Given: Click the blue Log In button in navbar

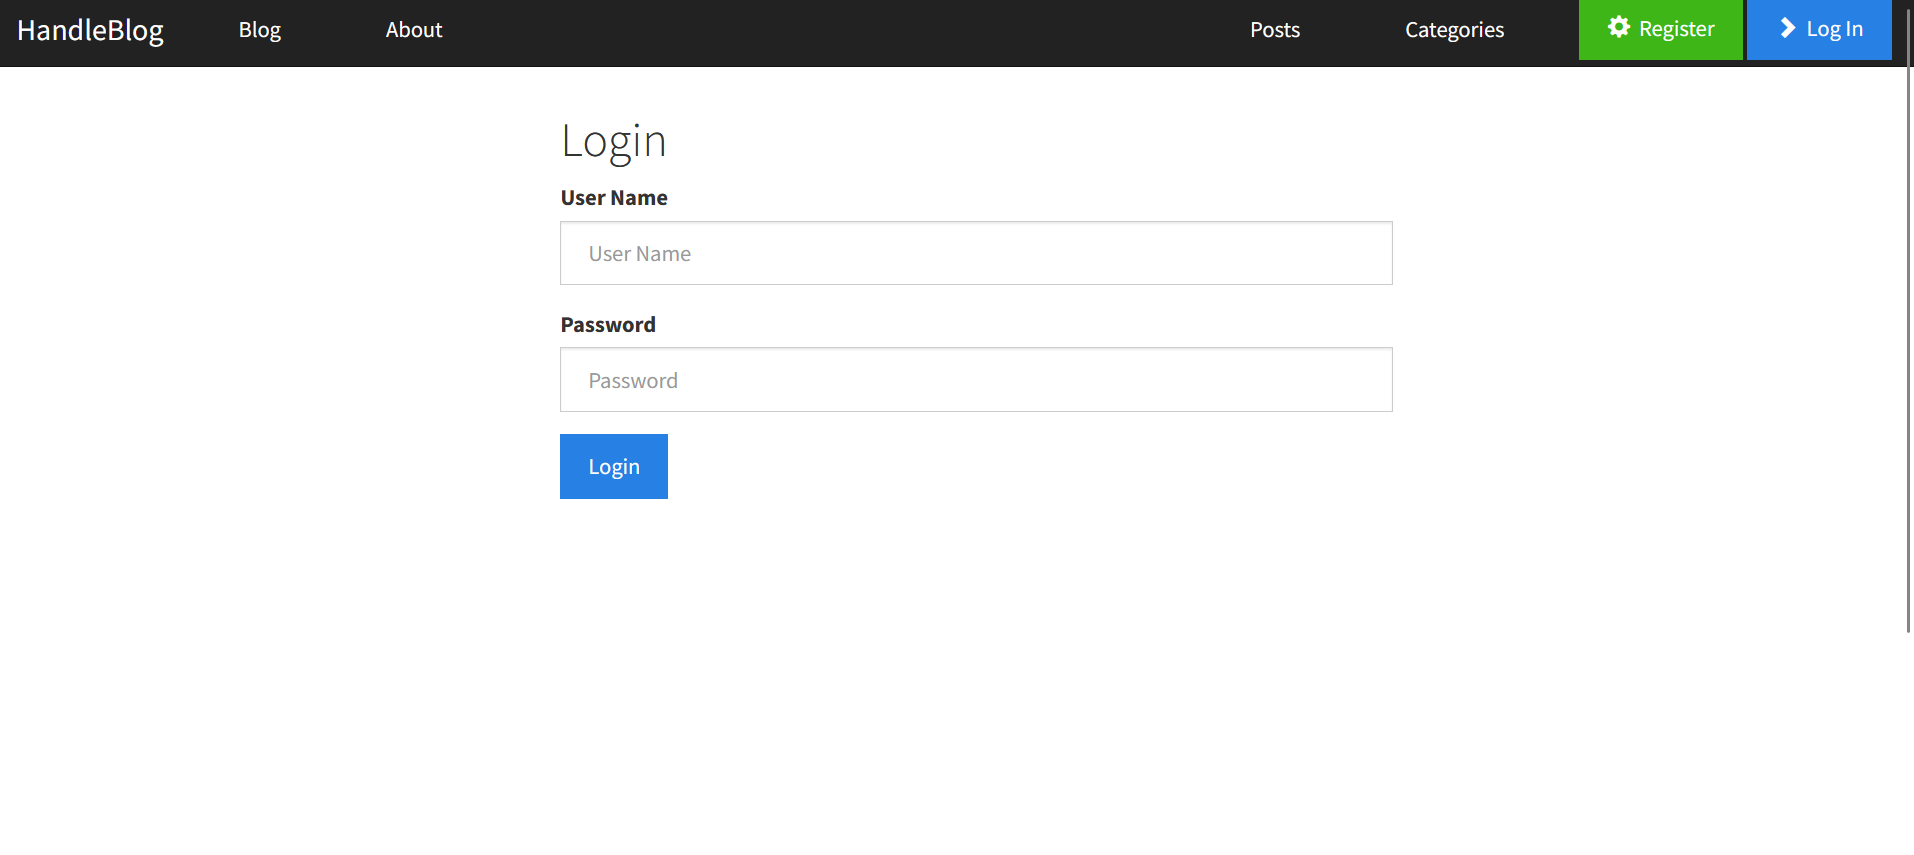Looking at the screenshot, I should [x=1819, y=28].
